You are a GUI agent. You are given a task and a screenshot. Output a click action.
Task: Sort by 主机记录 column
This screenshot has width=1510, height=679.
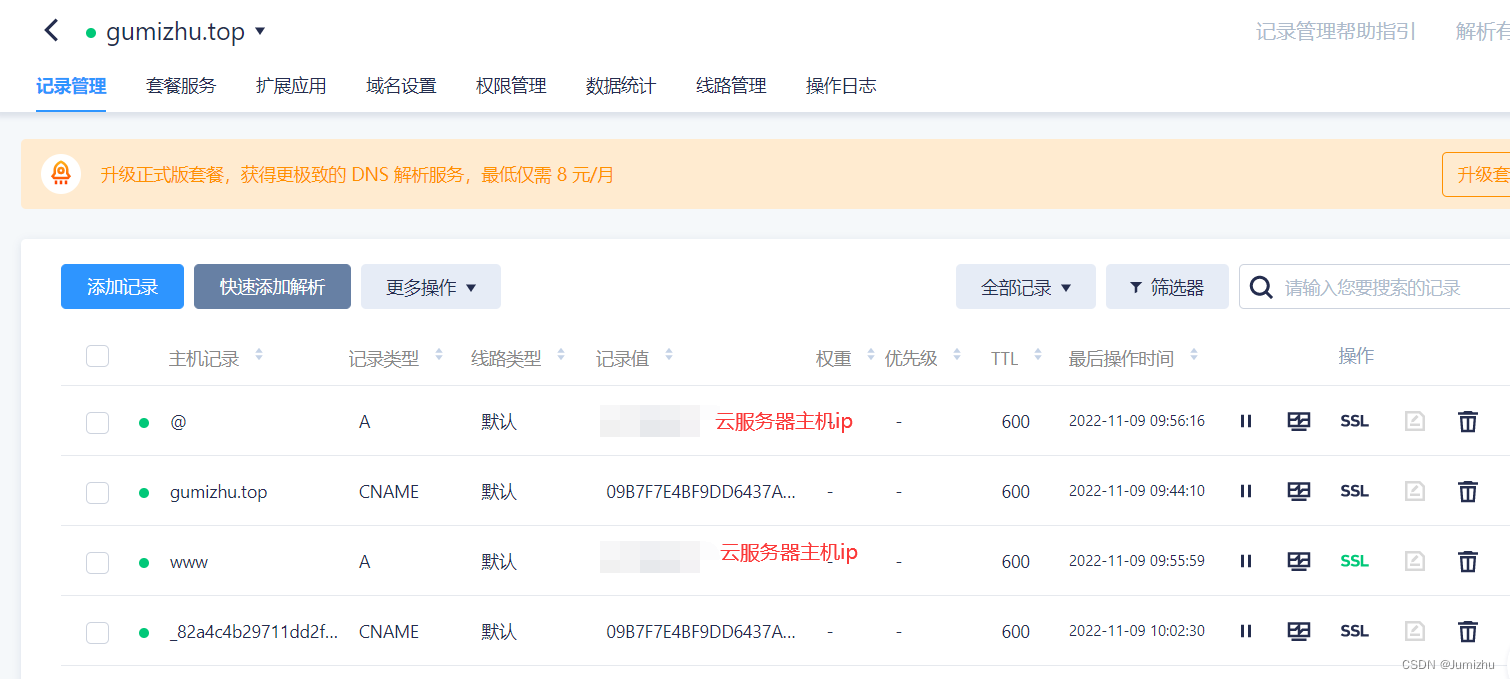coord(259,356)
